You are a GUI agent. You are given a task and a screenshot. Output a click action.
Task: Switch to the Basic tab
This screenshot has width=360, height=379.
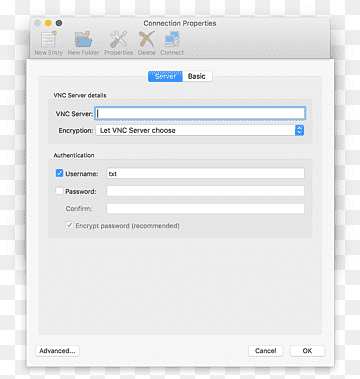coord(197,76)
